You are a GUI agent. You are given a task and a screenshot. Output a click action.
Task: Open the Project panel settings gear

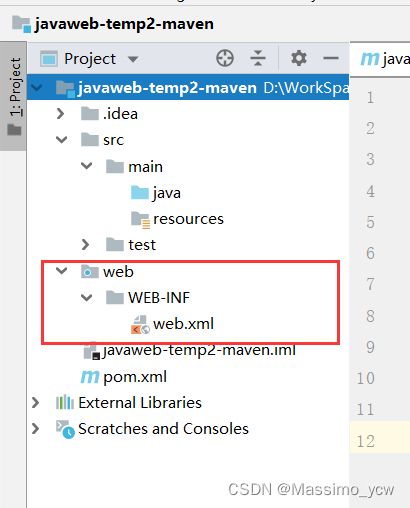pyautogui.click(x=299, y=58)
